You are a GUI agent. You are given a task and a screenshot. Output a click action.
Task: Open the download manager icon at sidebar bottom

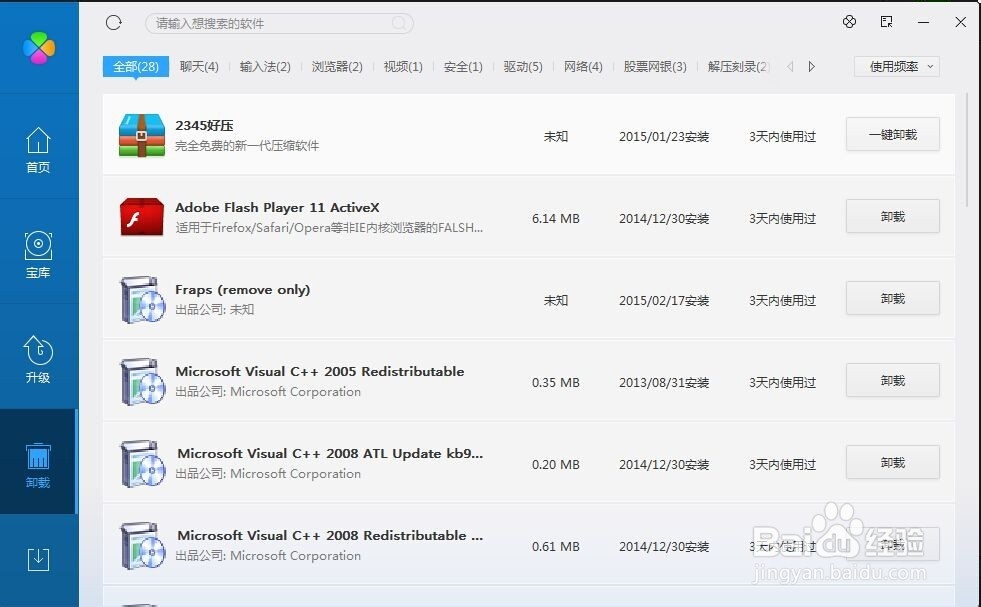tap(38, 559)
